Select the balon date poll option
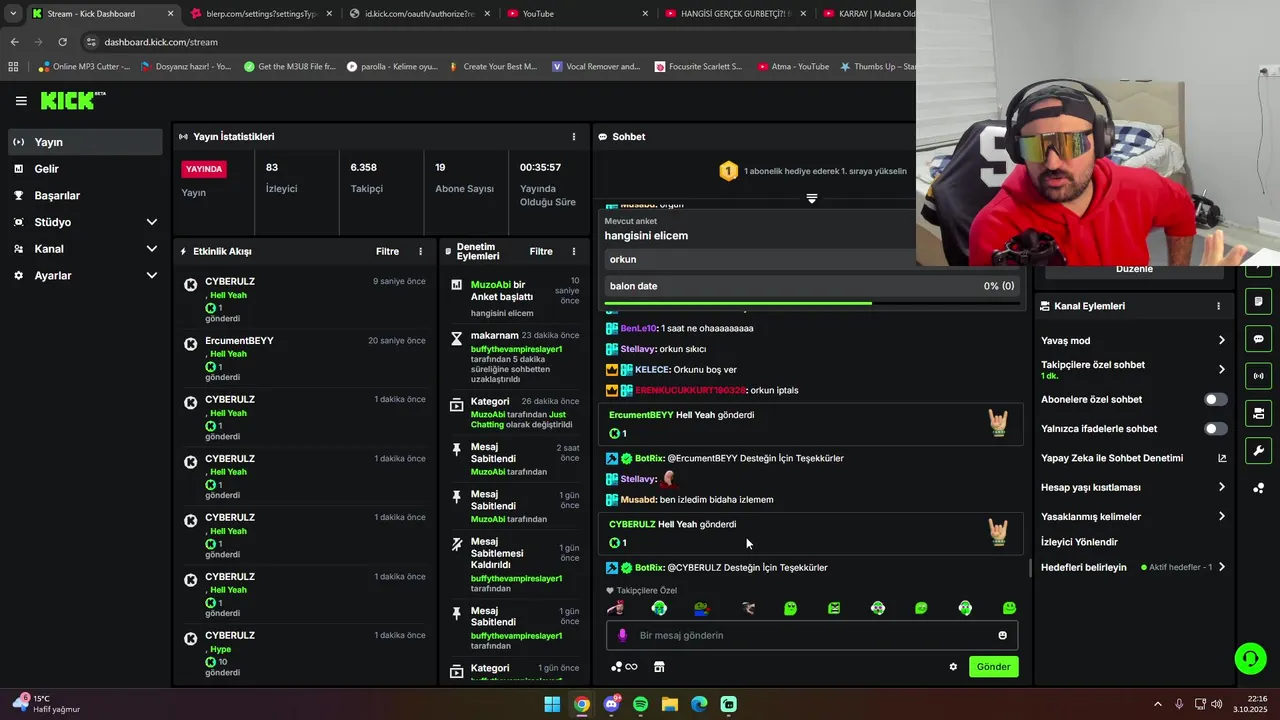 coord(812,286)
